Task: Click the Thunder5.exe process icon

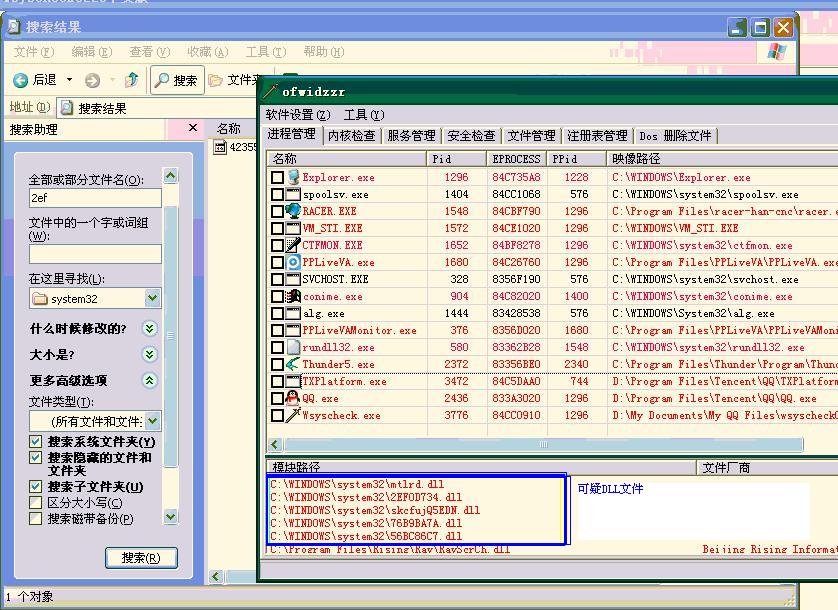Action: click(293, 364)
